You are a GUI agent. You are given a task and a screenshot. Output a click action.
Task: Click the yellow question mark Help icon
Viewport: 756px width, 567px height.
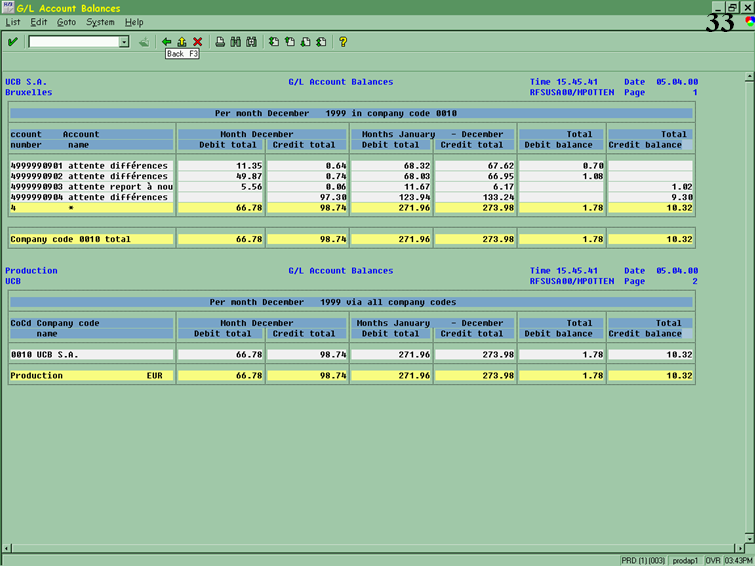[x=343, y=42]
